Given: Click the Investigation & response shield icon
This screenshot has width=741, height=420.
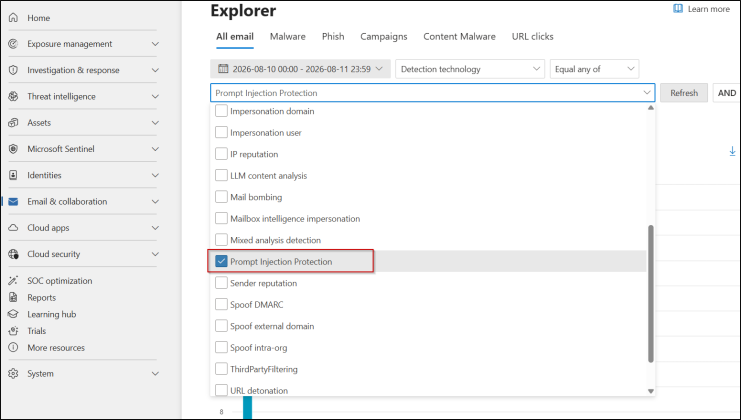Looking at the screenshot, I should 13,70.
